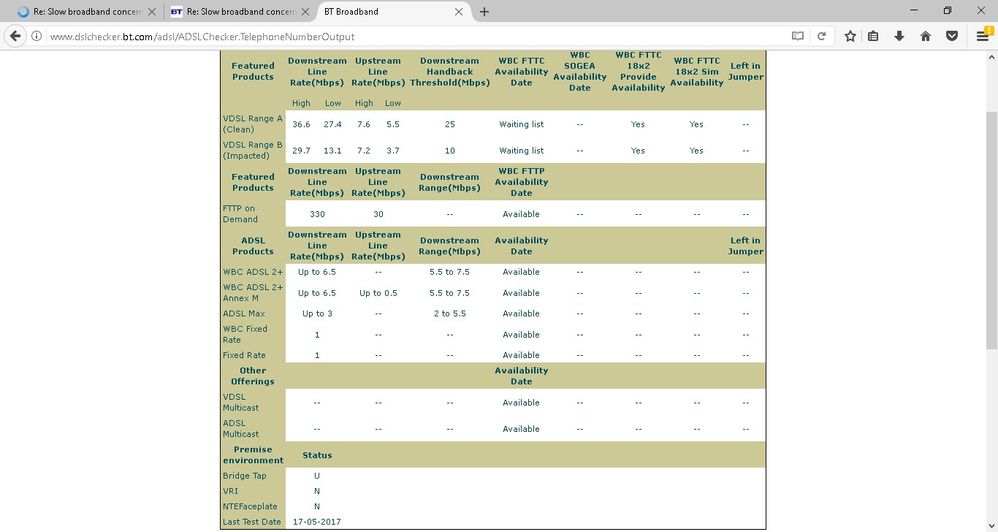
Task: Click the 36.6 downstream high value
Action: 301,124
